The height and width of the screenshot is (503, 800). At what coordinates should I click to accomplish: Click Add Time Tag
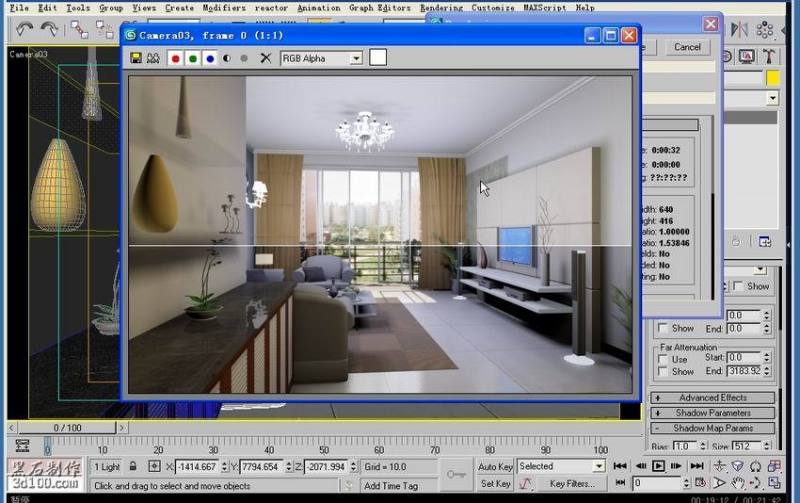coord(391,486)
